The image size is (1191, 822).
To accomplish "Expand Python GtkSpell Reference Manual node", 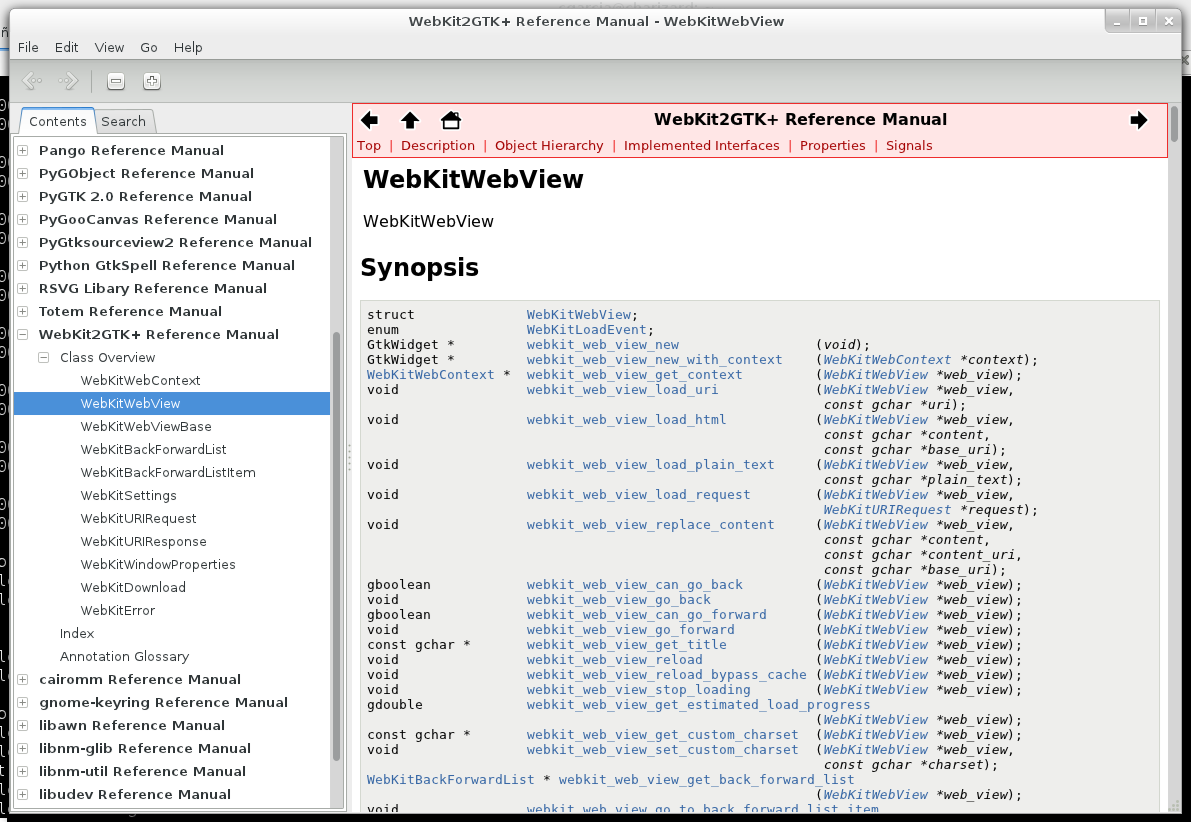I will coord(23,265).
